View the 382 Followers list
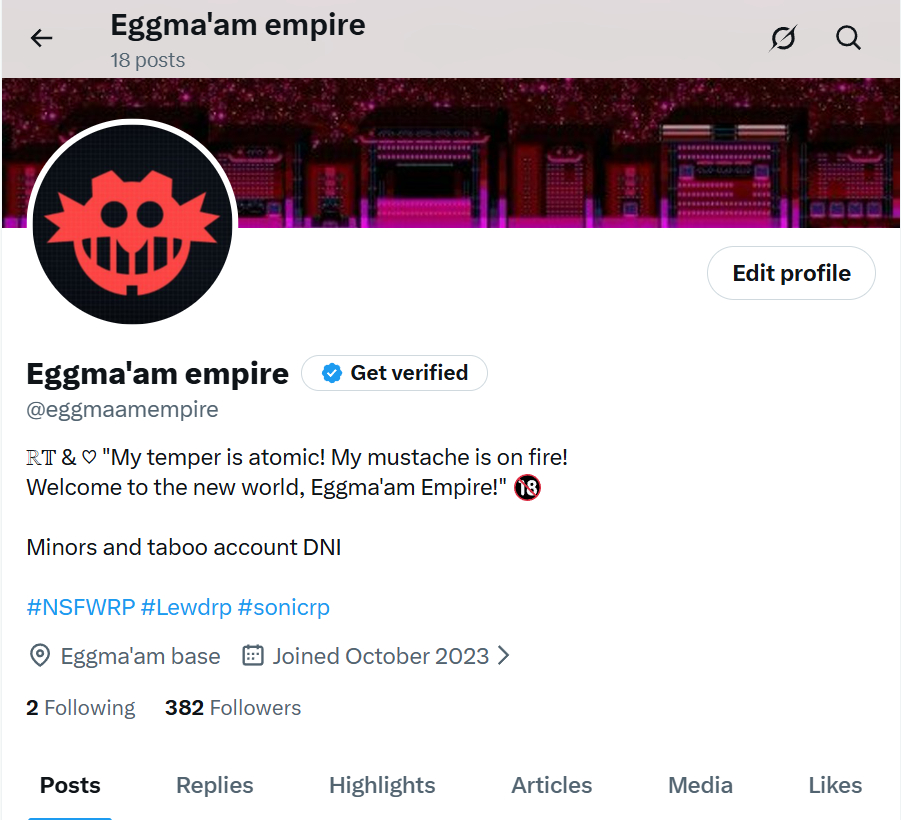The height and width of the screenshot is (820, 906). (233, 708)
